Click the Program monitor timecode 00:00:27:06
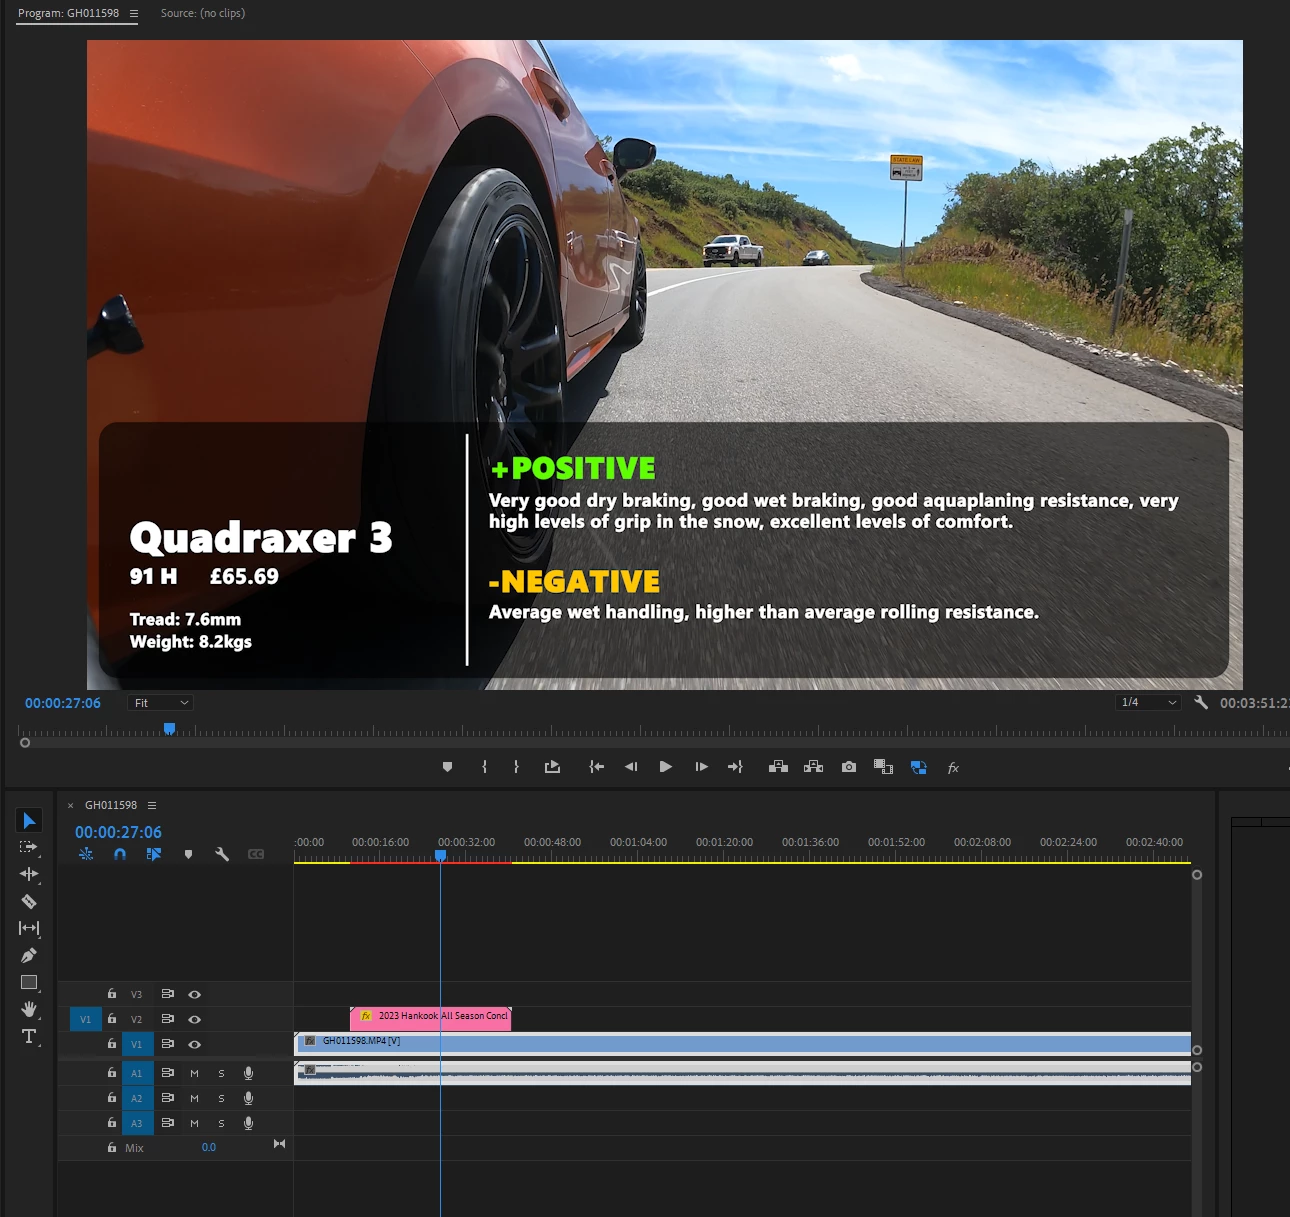Screen dimensions: 1290x1217 point(63,703)
